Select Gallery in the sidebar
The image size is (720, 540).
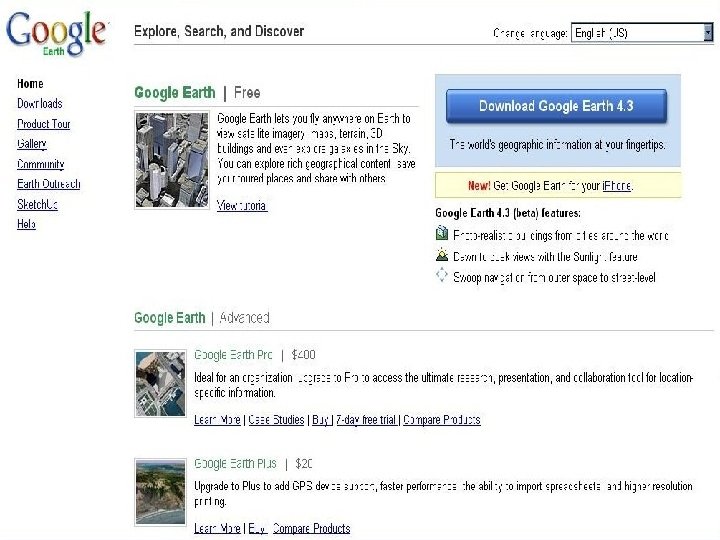click(31, 144)
